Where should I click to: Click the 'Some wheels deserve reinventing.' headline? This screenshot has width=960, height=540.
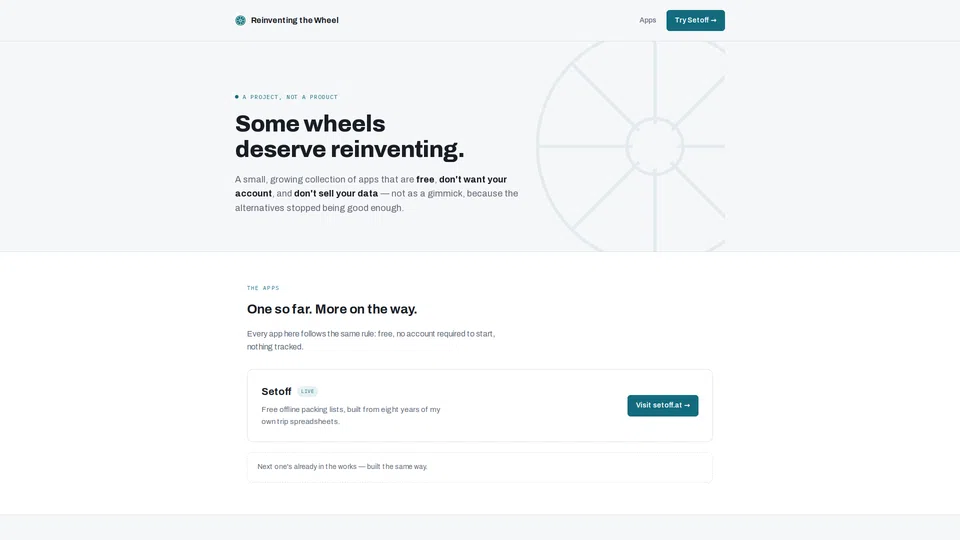tap(350, 137)
